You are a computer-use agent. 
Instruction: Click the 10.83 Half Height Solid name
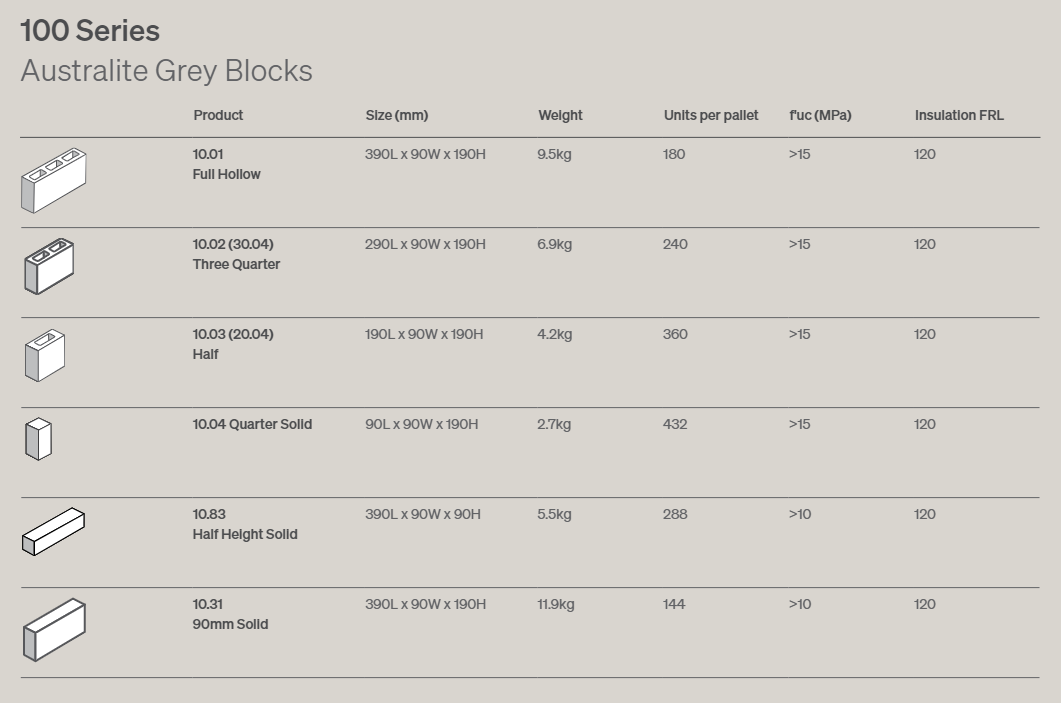click(245, 524)
